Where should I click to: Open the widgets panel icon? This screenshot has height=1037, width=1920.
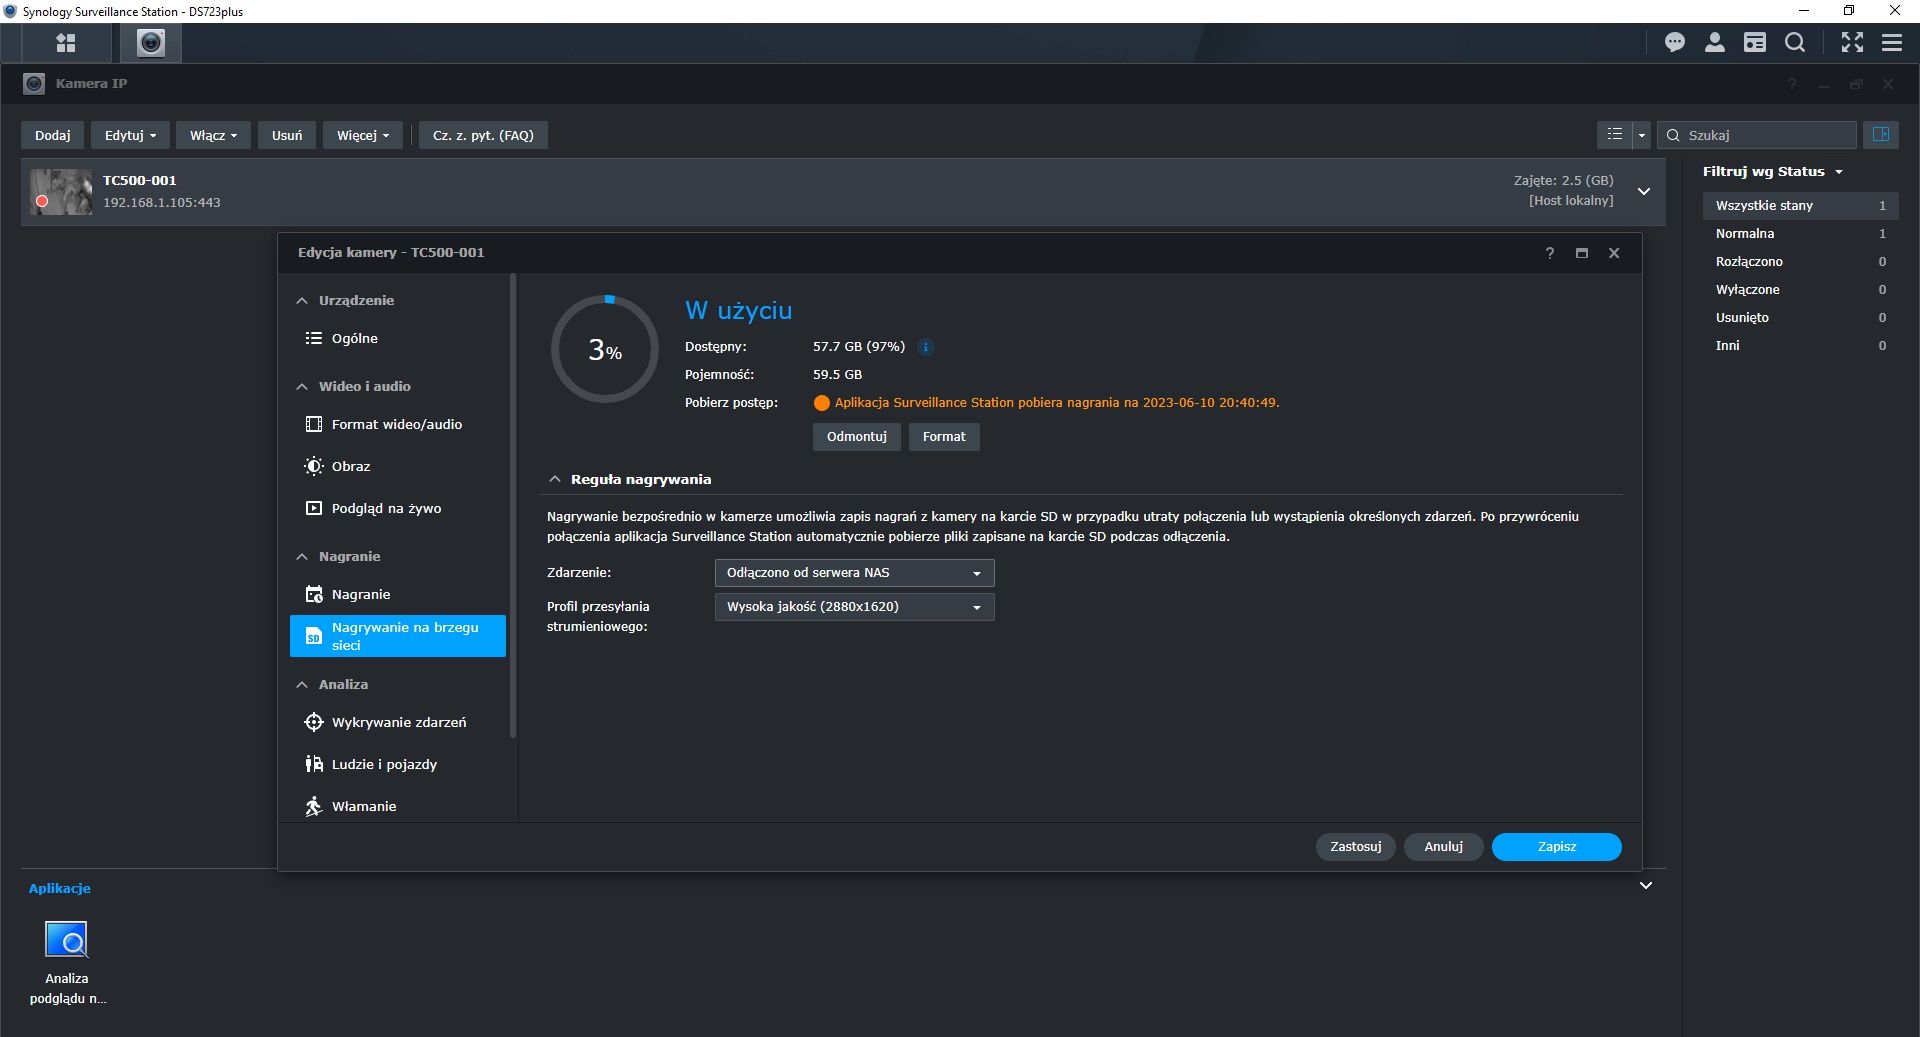tap(1755, 42)
